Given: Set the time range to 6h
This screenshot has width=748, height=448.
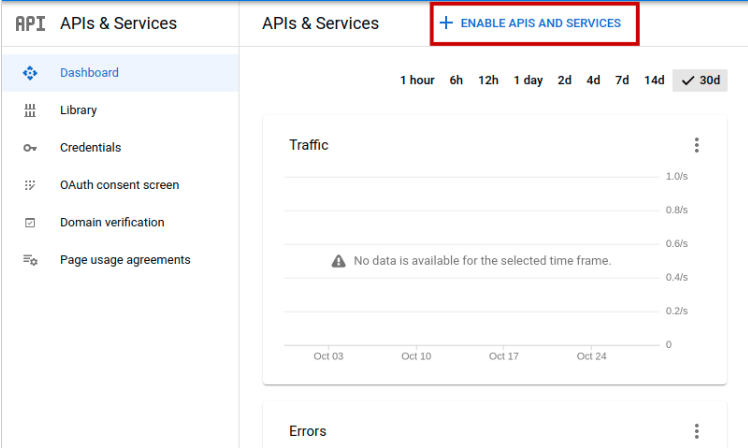Looking at the screenshot, I should pyautogui.click(x=456, y=80).
